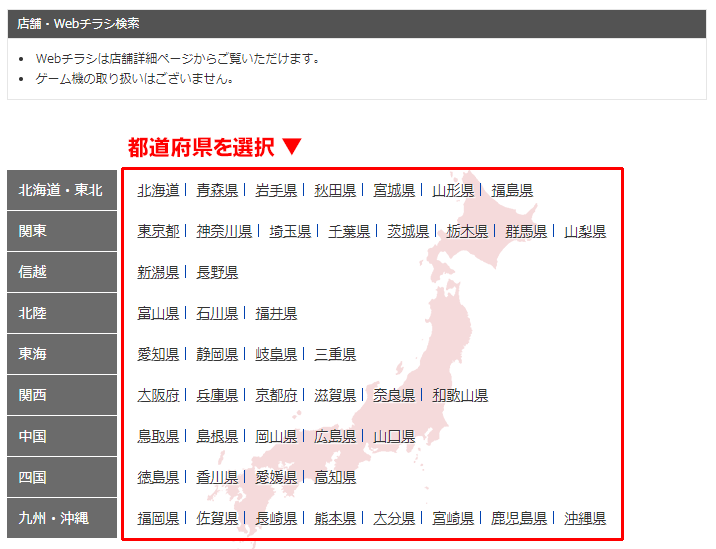Select the 九州・沖縄 region tab
The image size is (716, 549).
tap(62, 518)
